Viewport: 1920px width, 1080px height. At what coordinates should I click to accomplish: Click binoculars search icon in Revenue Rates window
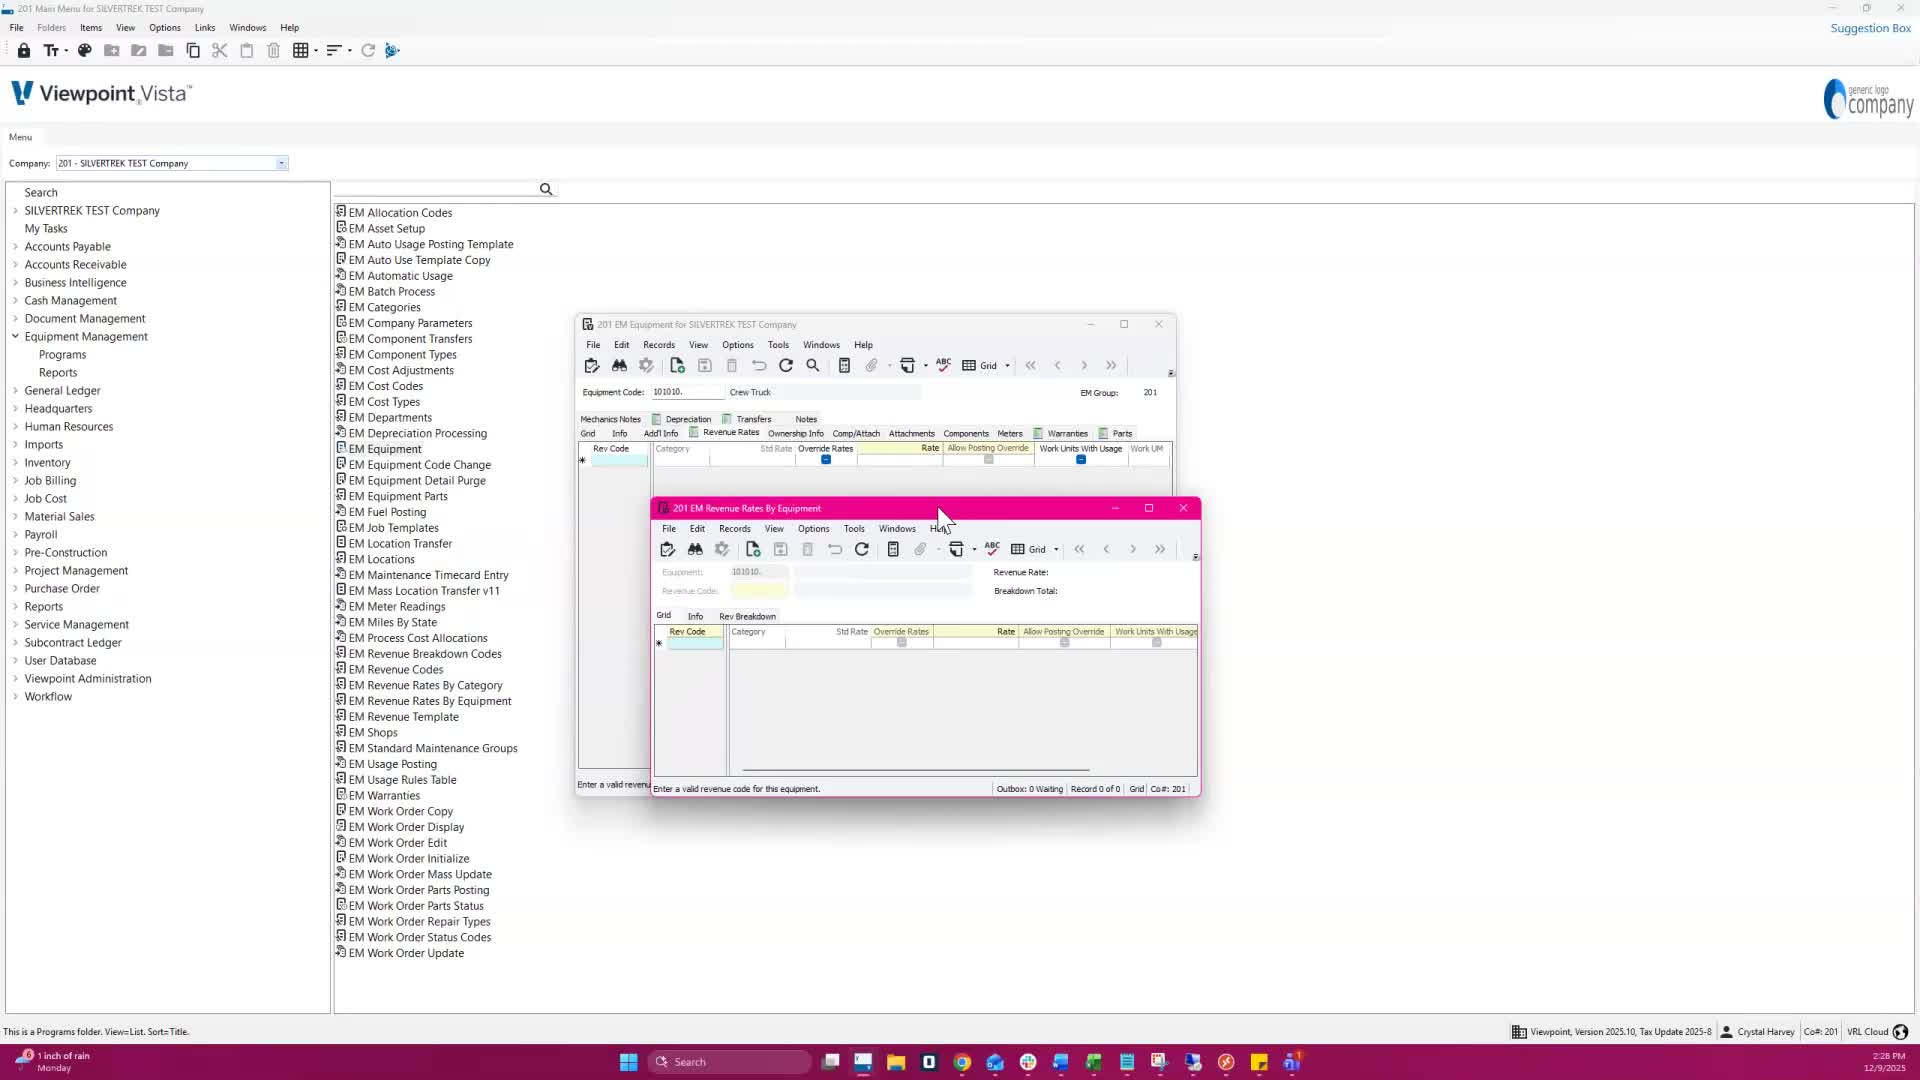[x=695, y=549]
